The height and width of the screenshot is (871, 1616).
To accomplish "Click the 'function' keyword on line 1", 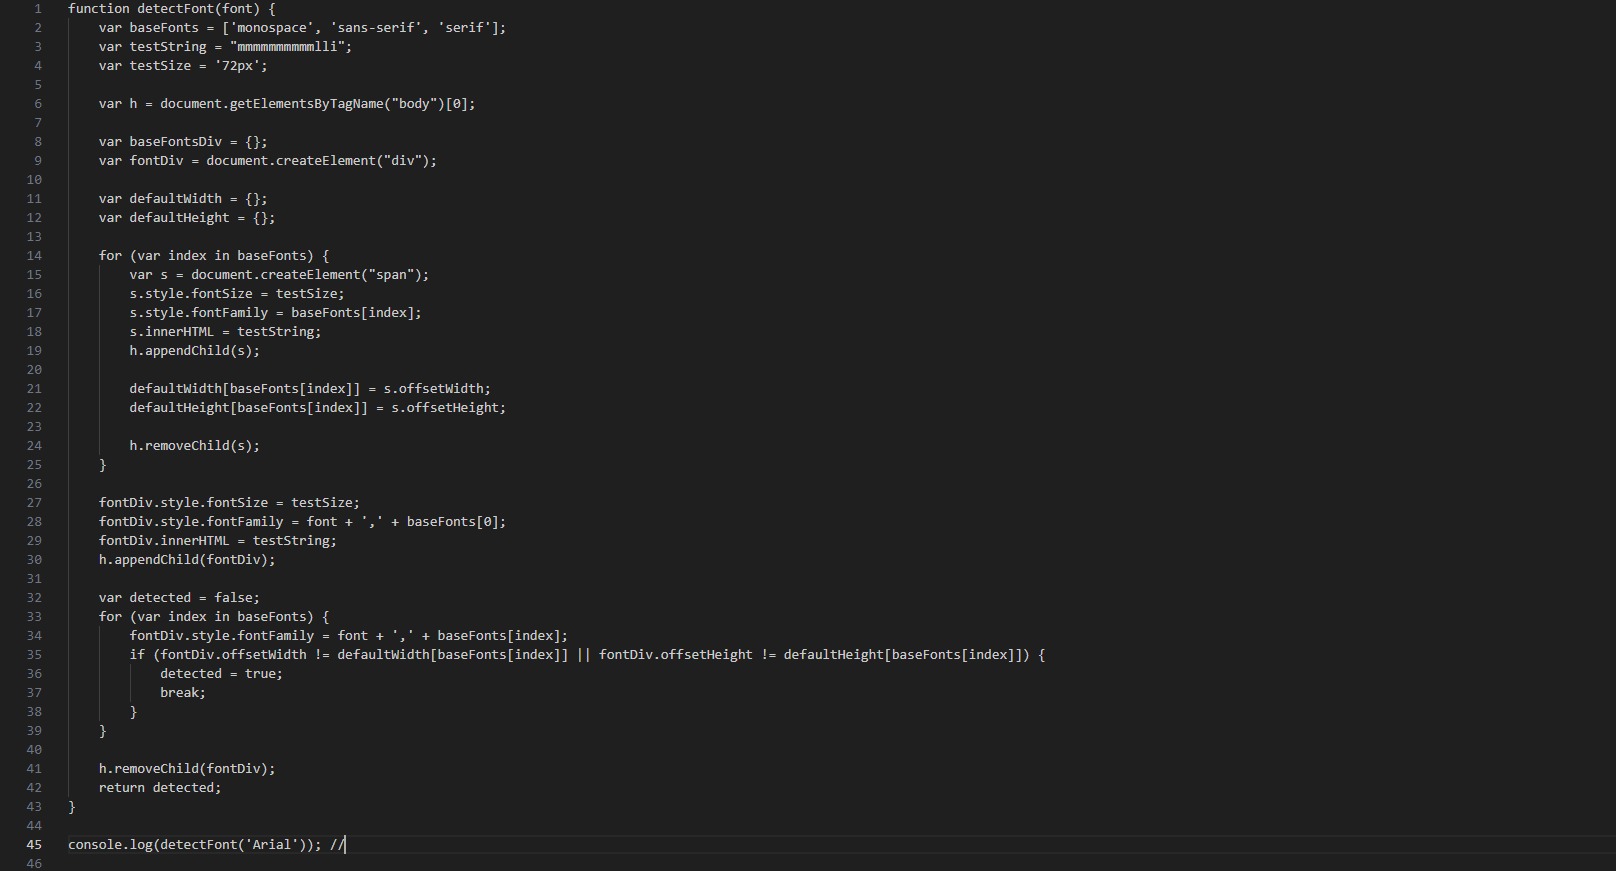I will point(98,8).
